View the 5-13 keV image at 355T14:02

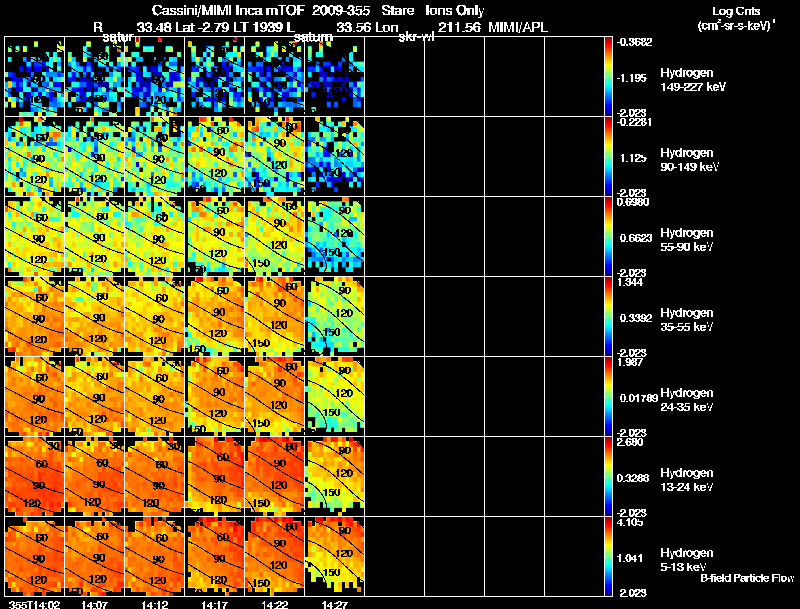[x=35, y=556]
